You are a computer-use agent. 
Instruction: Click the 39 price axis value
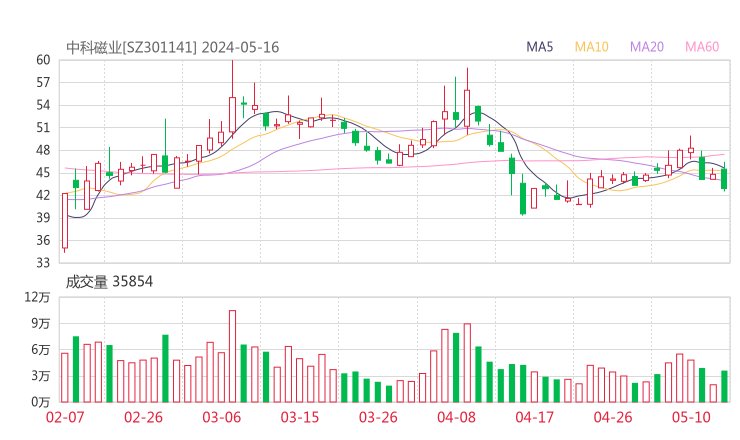point(43,218)
